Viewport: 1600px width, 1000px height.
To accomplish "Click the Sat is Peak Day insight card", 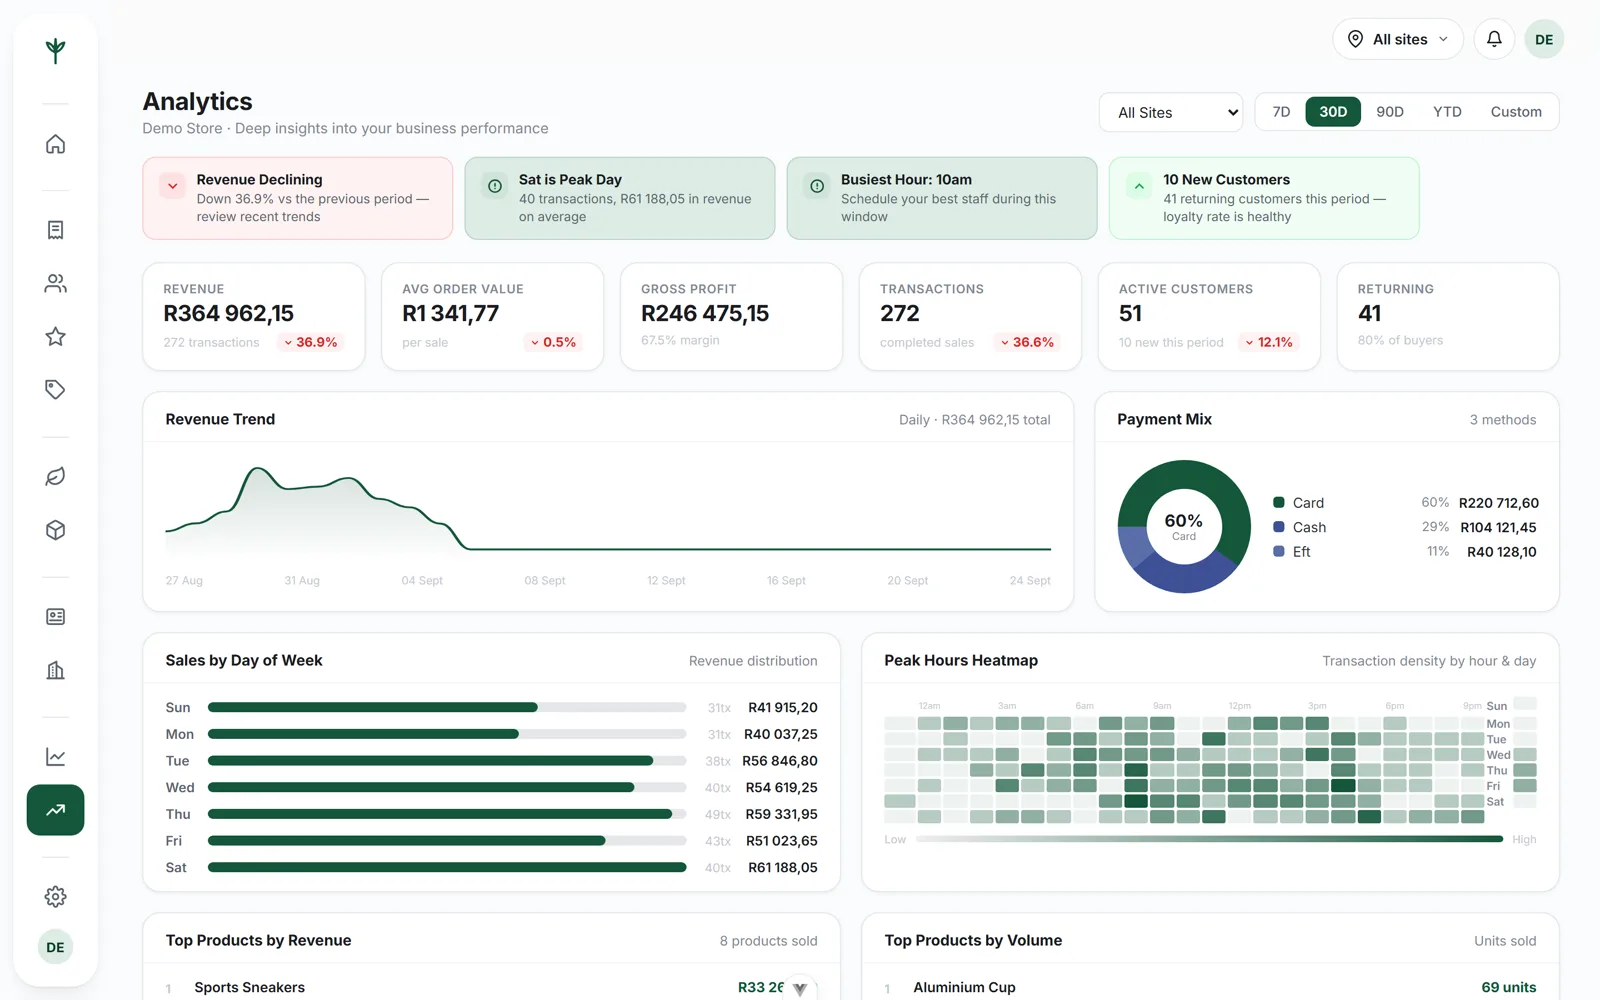I will 620,198.
